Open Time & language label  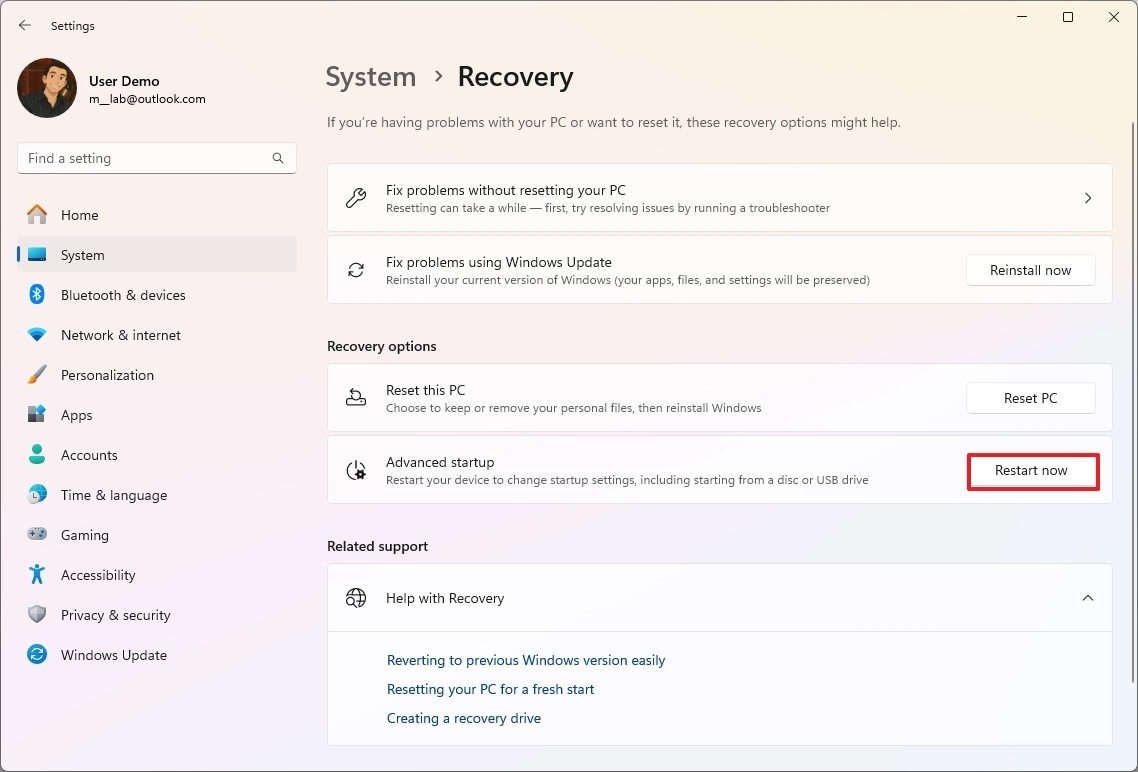(114, 495)
